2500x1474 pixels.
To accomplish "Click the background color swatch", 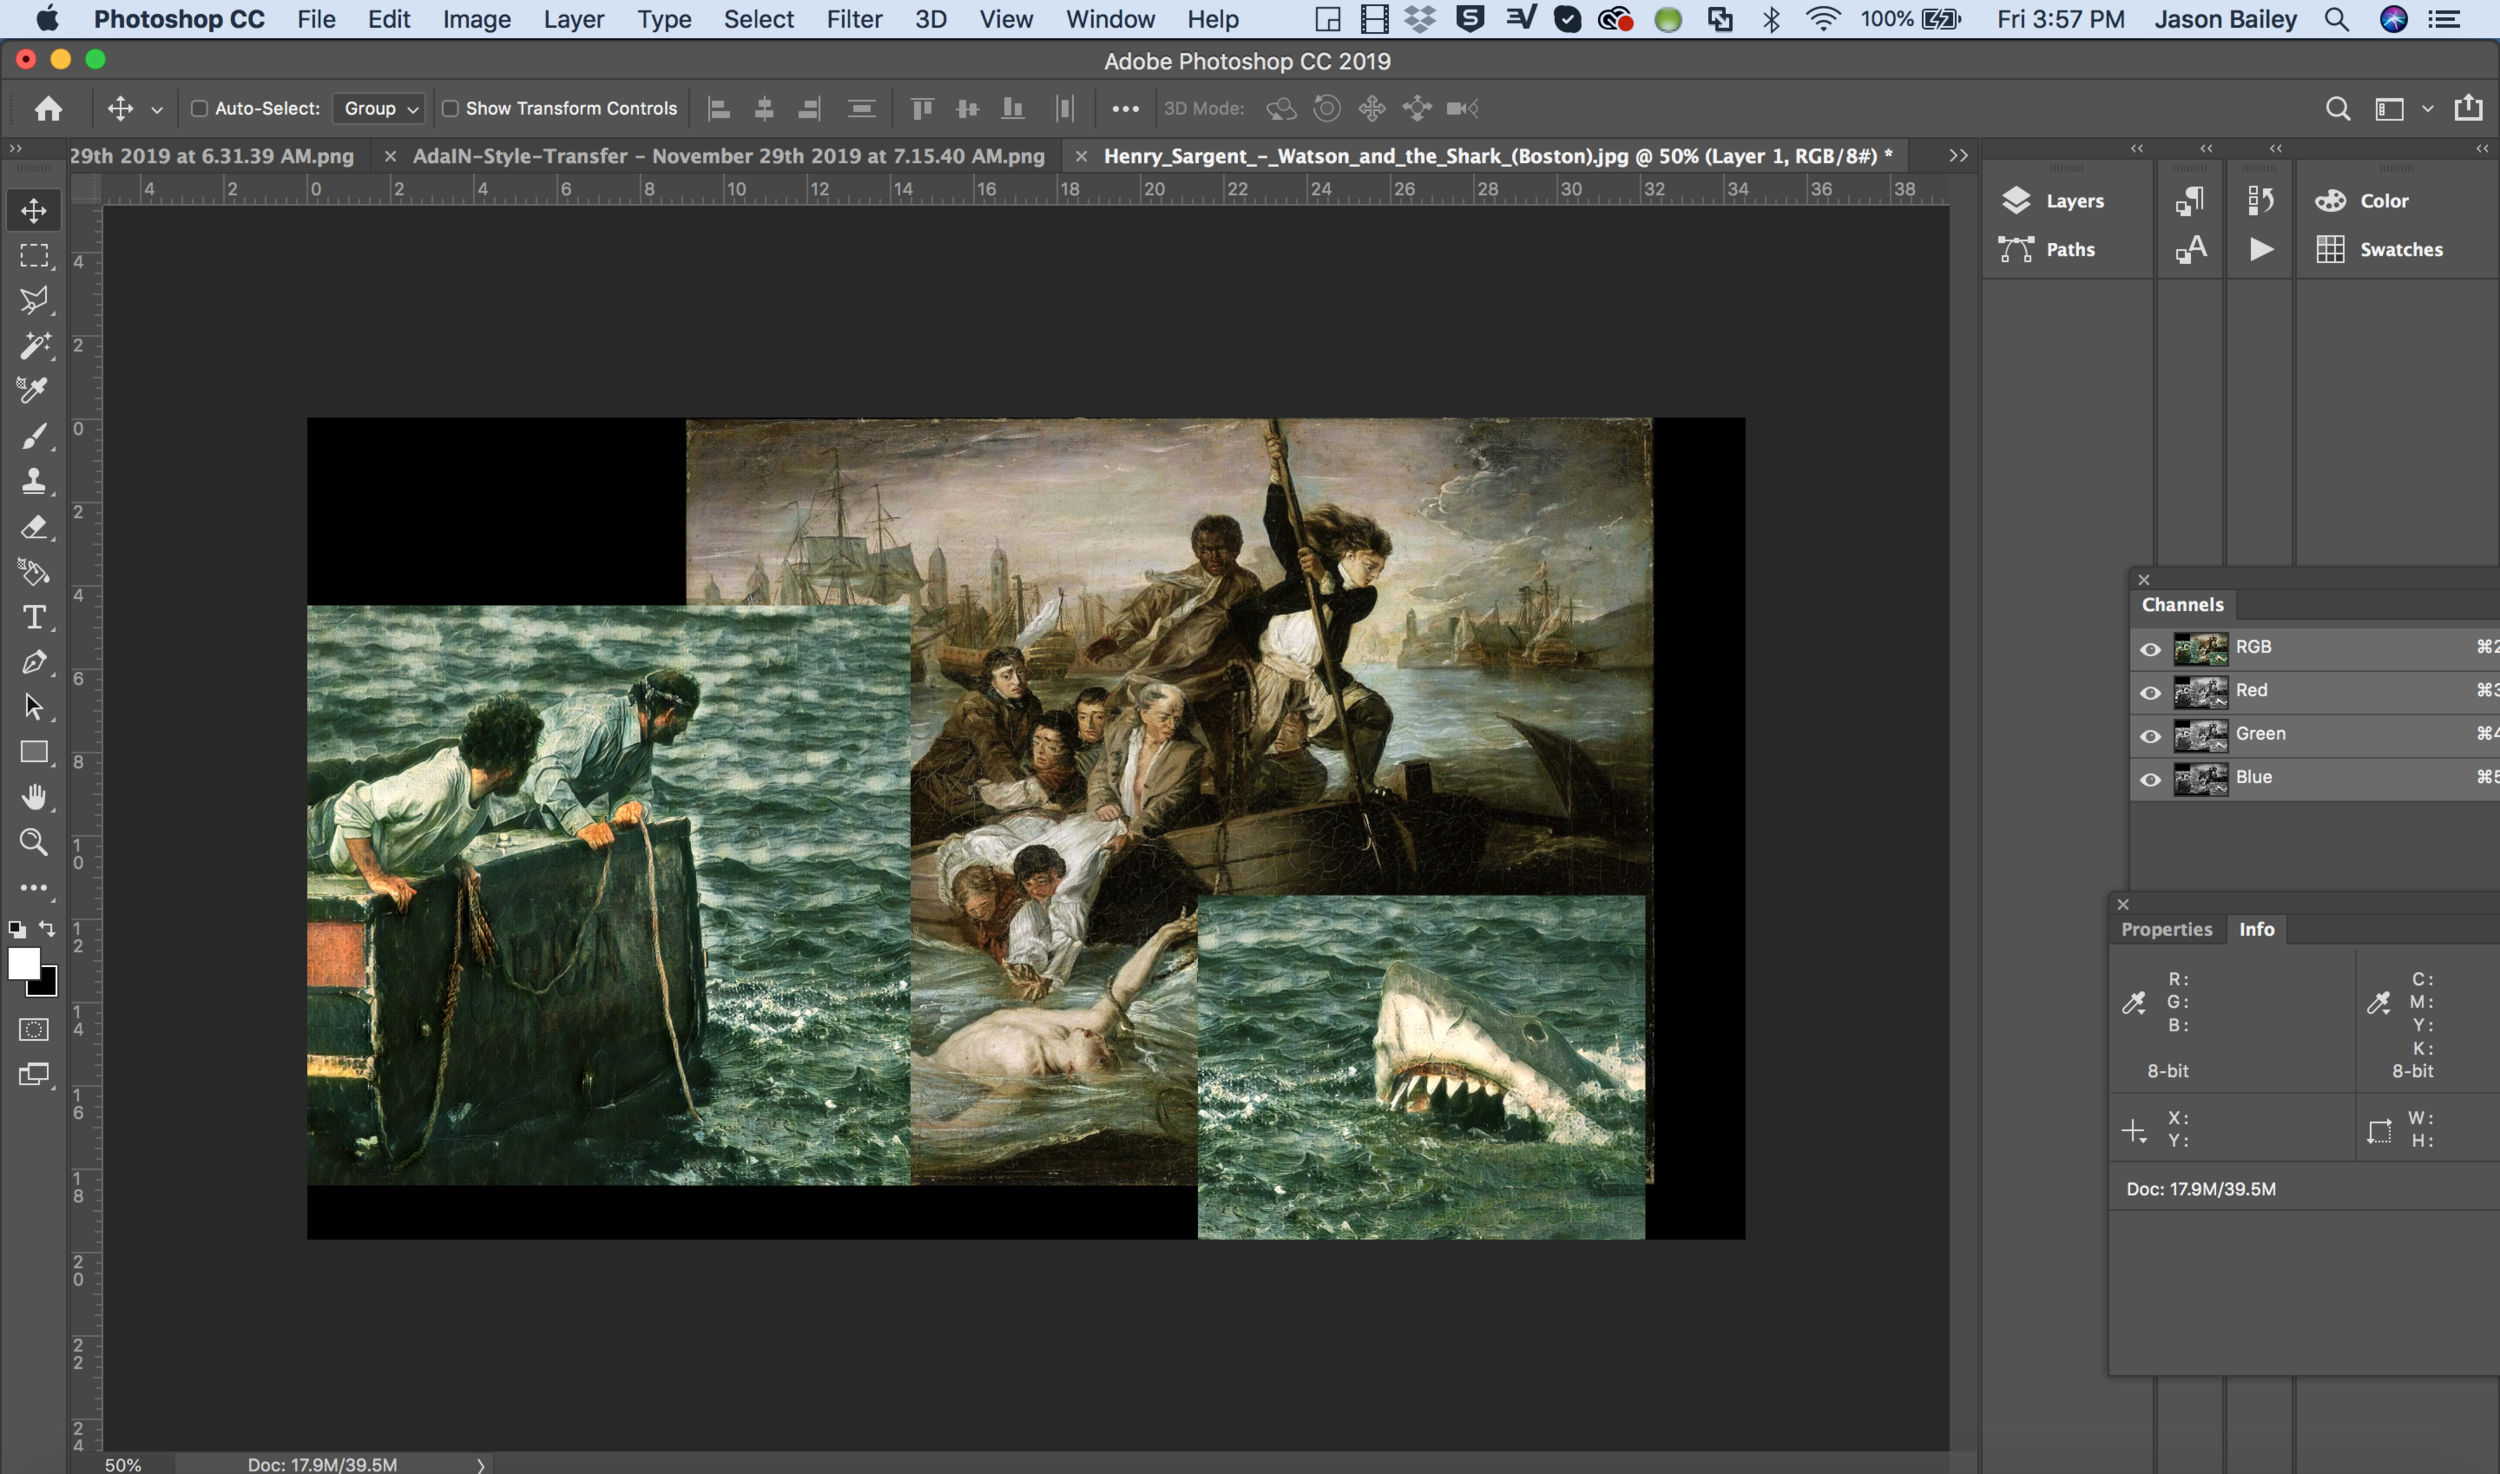I will 47,987.
